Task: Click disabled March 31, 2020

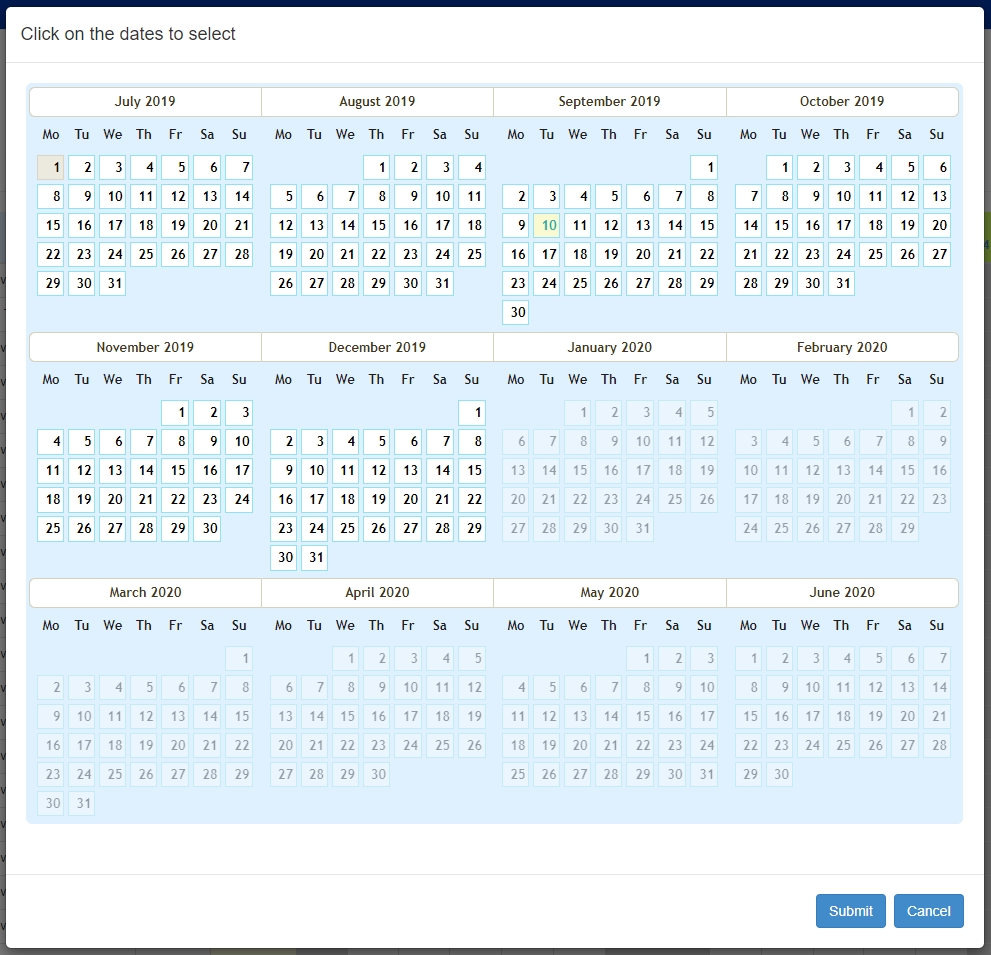Action: pos(82,803)
